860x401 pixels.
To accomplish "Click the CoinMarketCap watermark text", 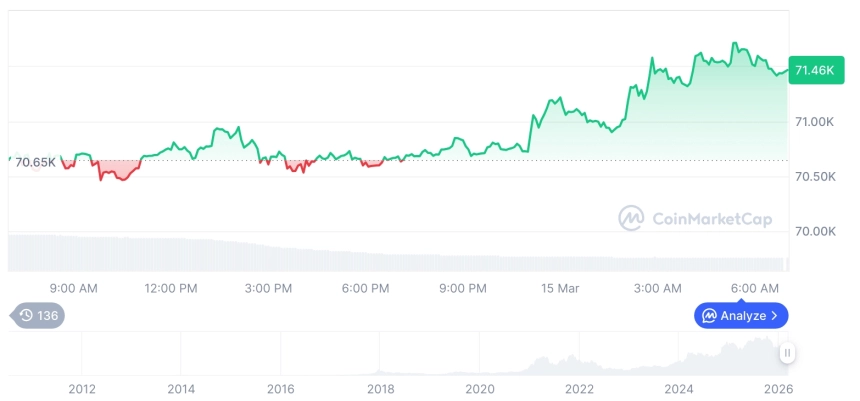I will coord(711,219).
